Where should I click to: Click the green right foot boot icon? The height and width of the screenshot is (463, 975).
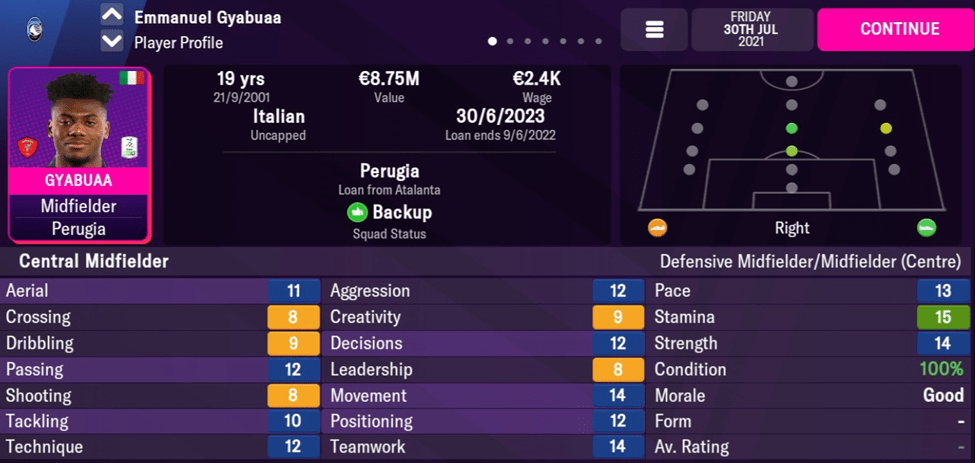[x=926, y=228]
